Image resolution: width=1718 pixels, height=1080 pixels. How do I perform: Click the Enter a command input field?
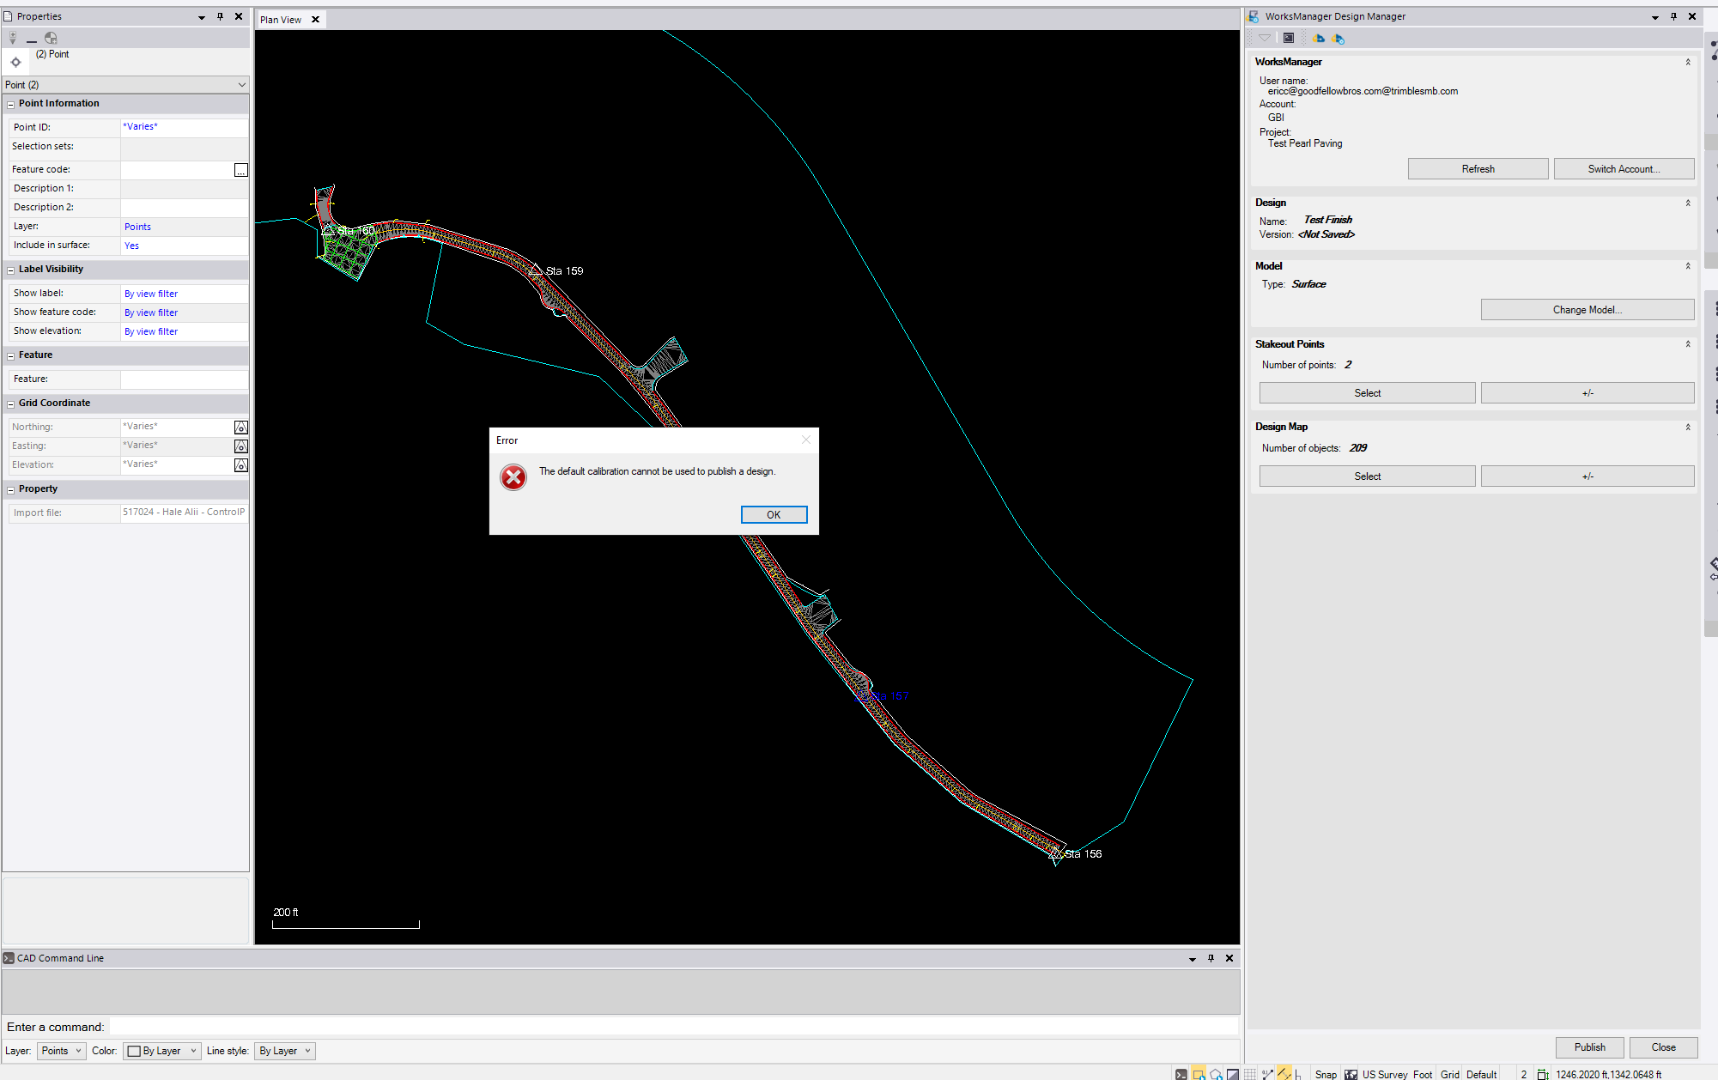(670, 1027)
